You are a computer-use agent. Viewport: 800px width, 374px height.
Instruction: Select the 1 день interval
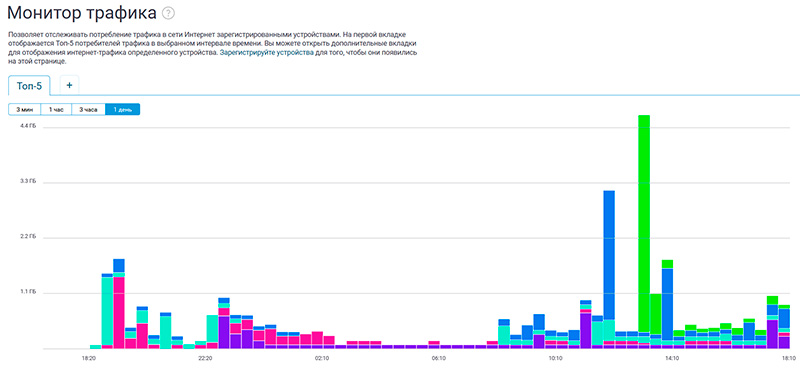tap(122, 109)
